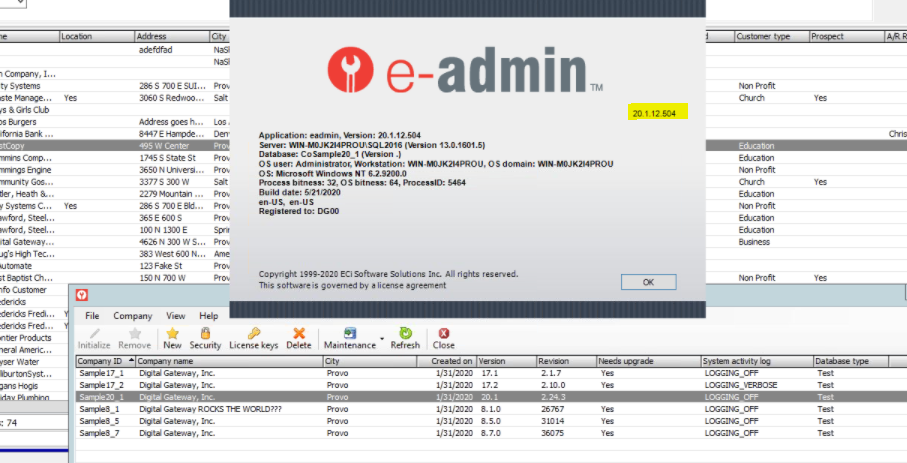Click the Database type column header
The image size is (907, 463).
[x=850, y=361]
